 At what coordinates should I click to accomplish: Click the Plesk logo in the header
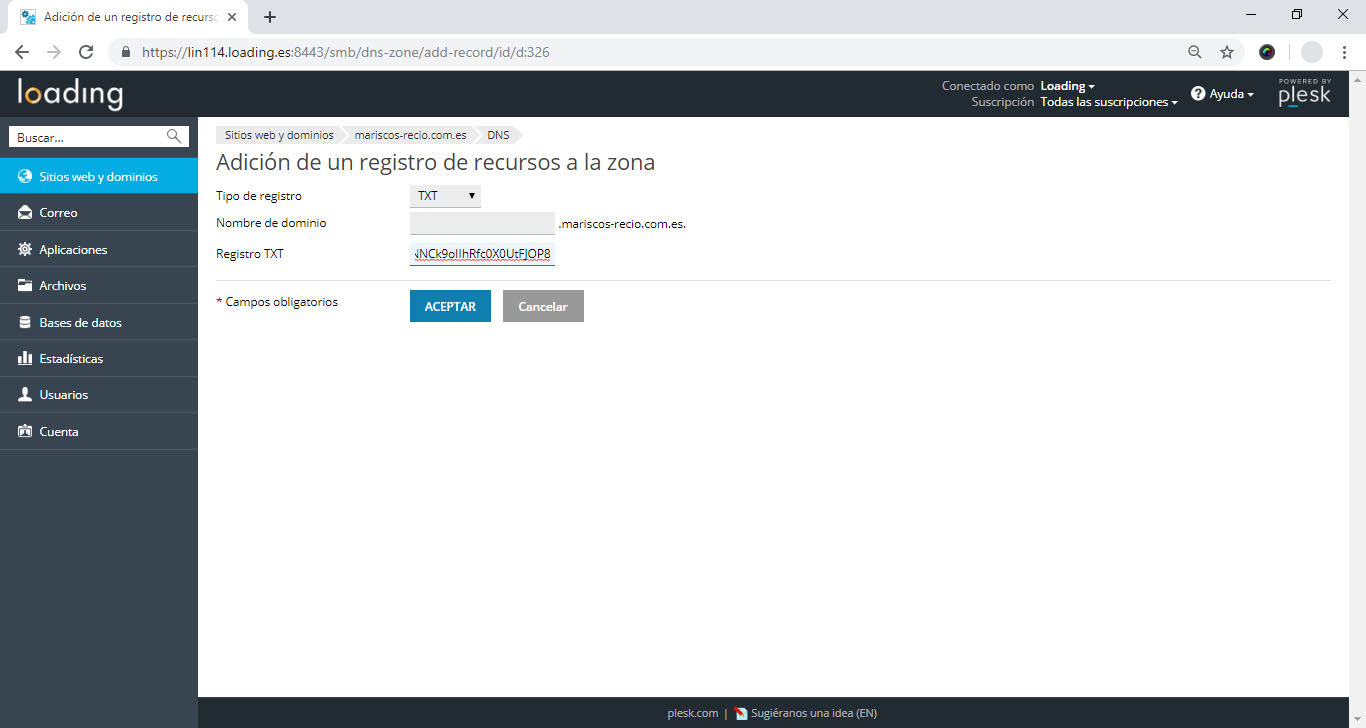1305,93
